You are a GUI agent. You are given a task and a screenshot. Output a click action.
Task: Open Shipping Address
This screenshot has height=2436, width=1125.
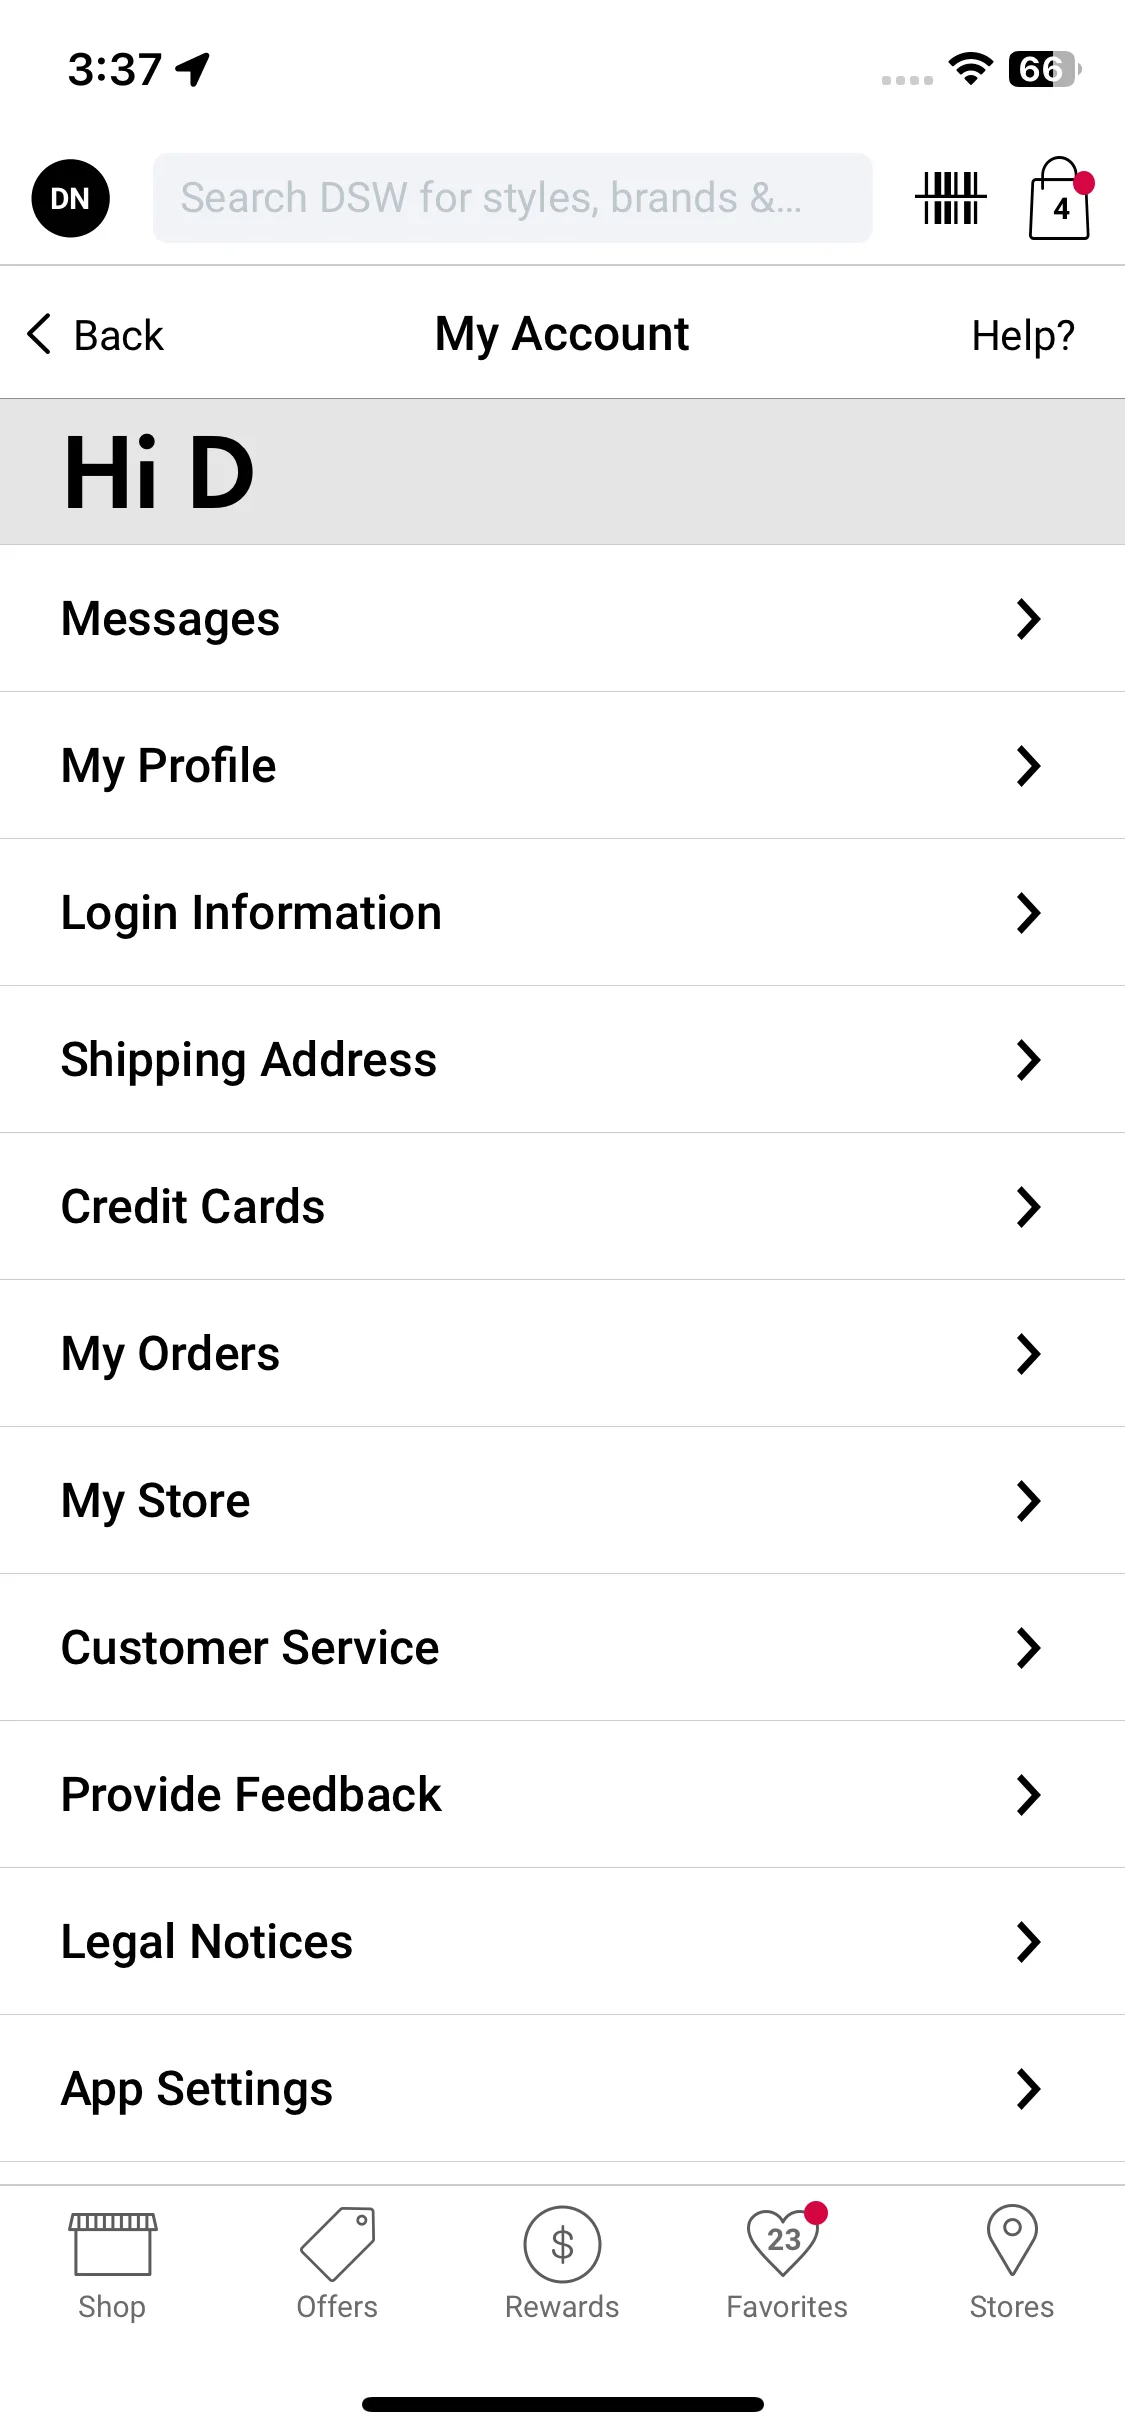[x=562, y=1060]
